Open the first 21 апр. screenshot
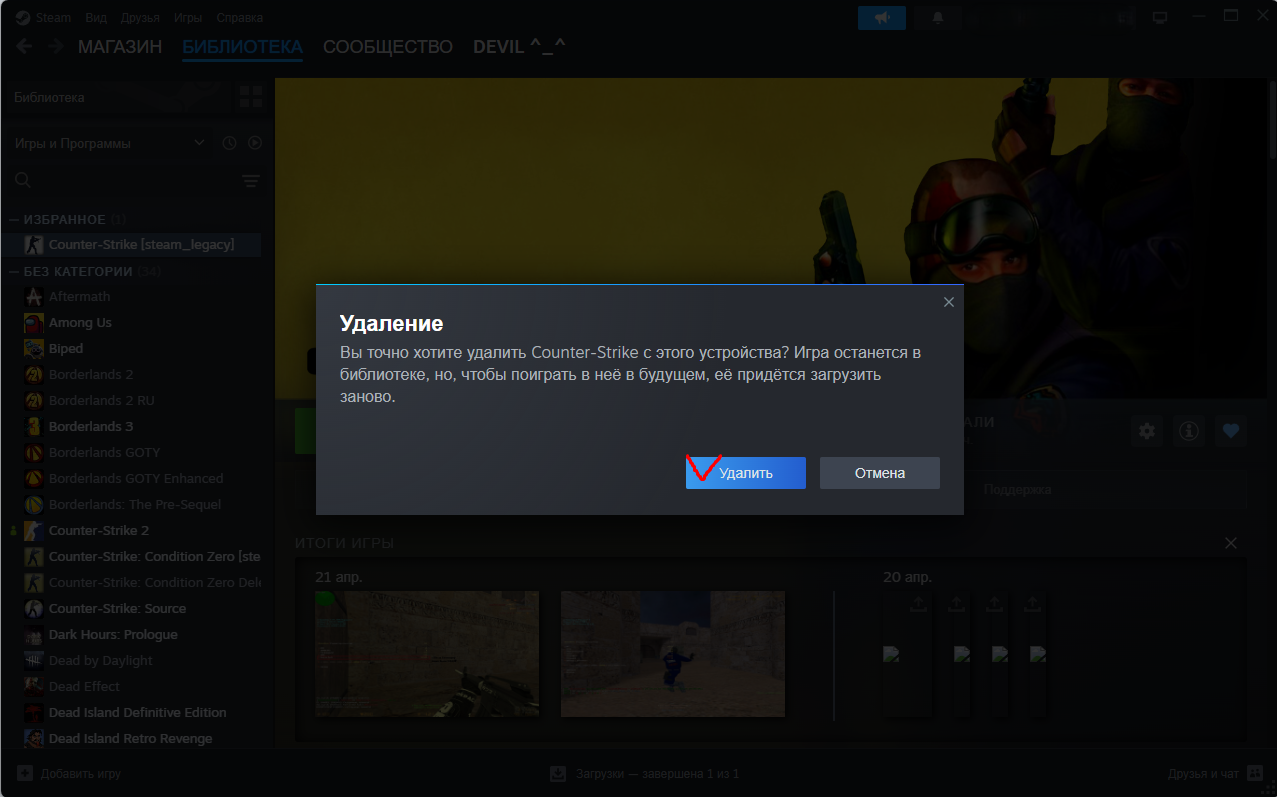1277x797 pixels. point(427,654)
